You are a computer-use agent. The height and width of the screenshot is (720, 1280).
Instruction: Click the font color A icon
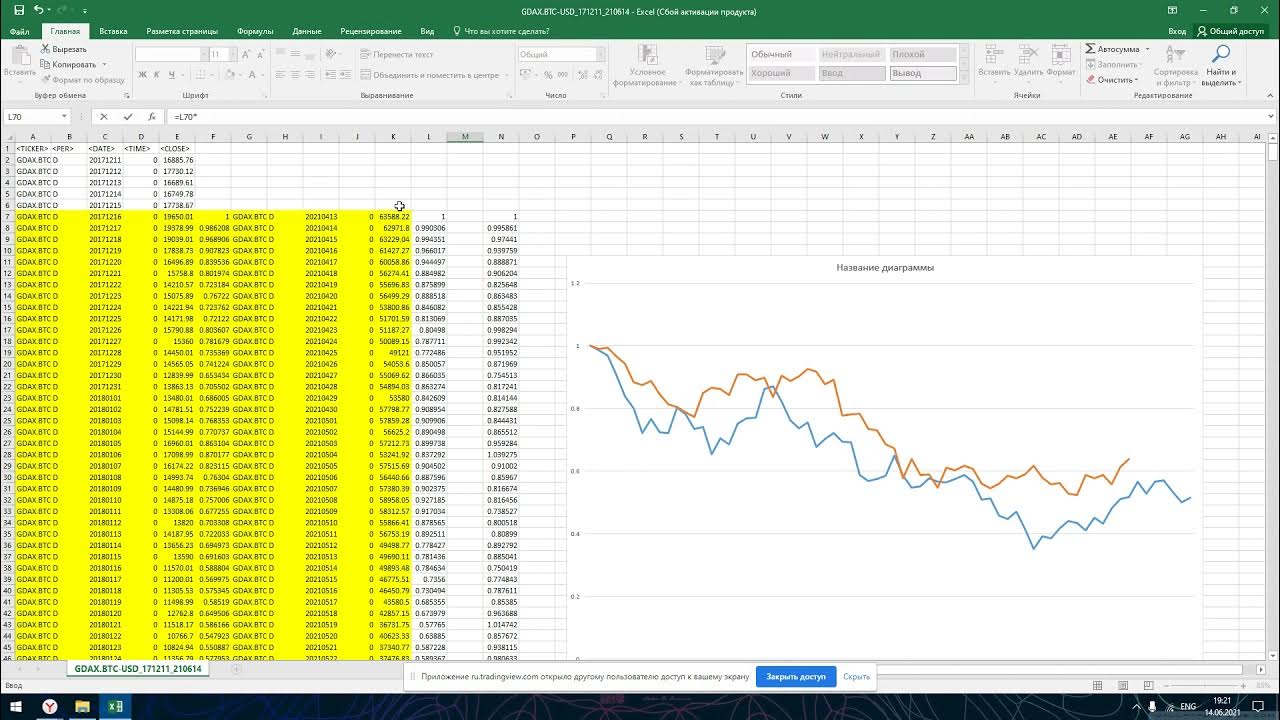click(252, 74)
